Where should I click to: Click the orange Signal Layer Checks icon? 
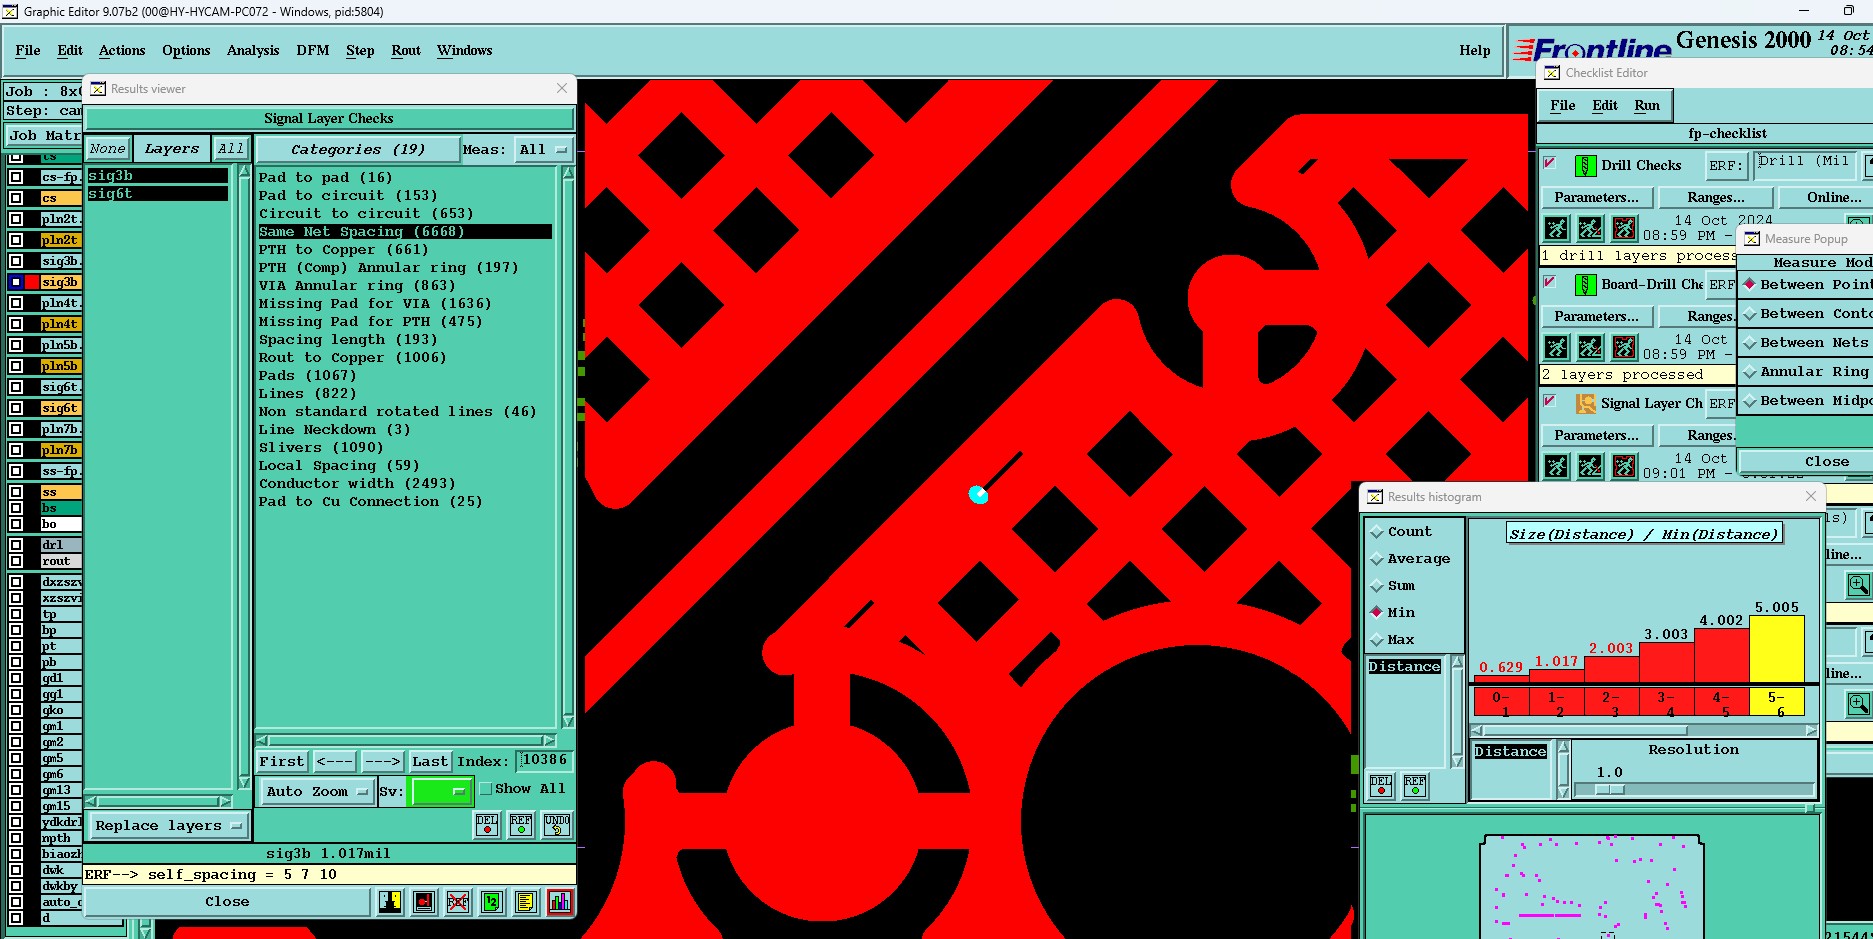[x=1586, y=404]
